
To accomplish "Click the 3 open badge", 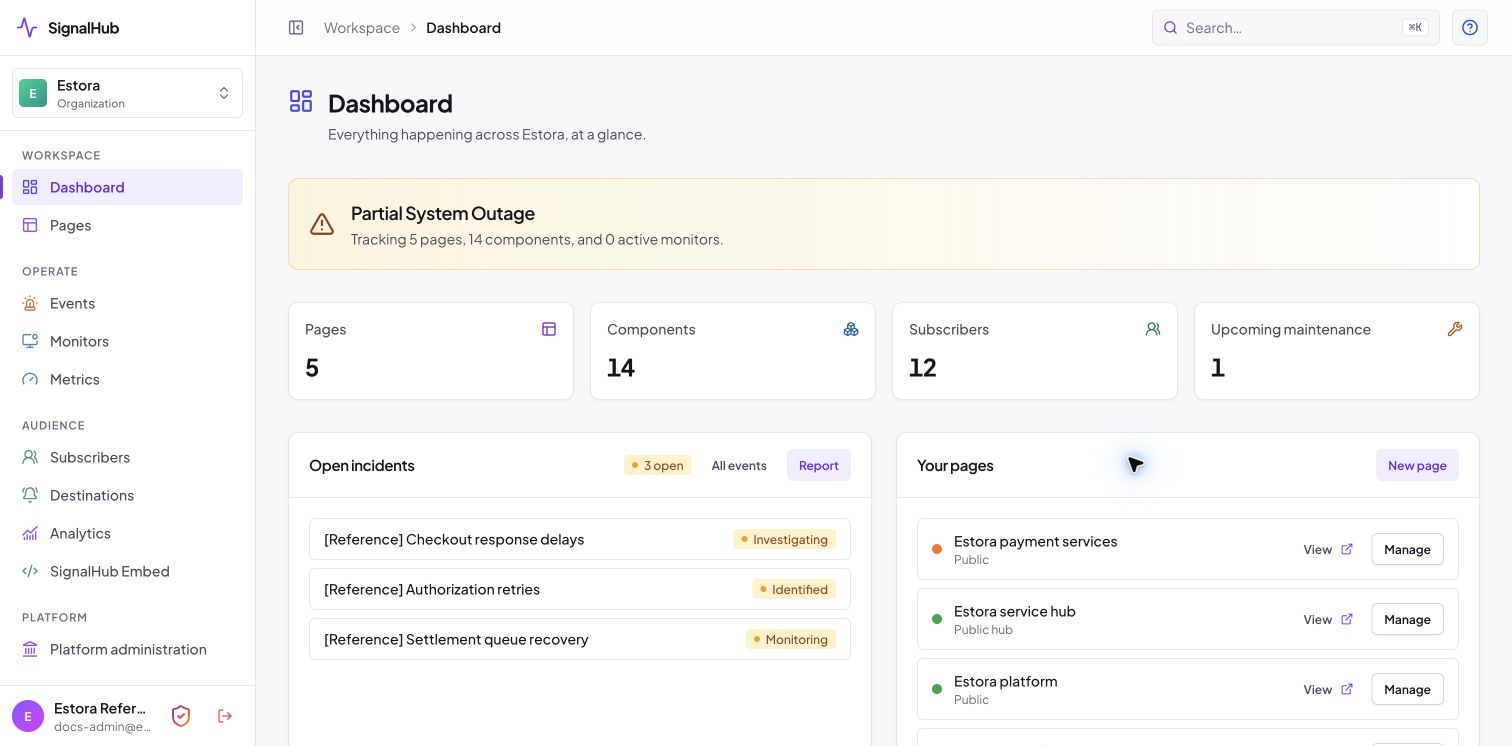I will click(x=658, y=465).
